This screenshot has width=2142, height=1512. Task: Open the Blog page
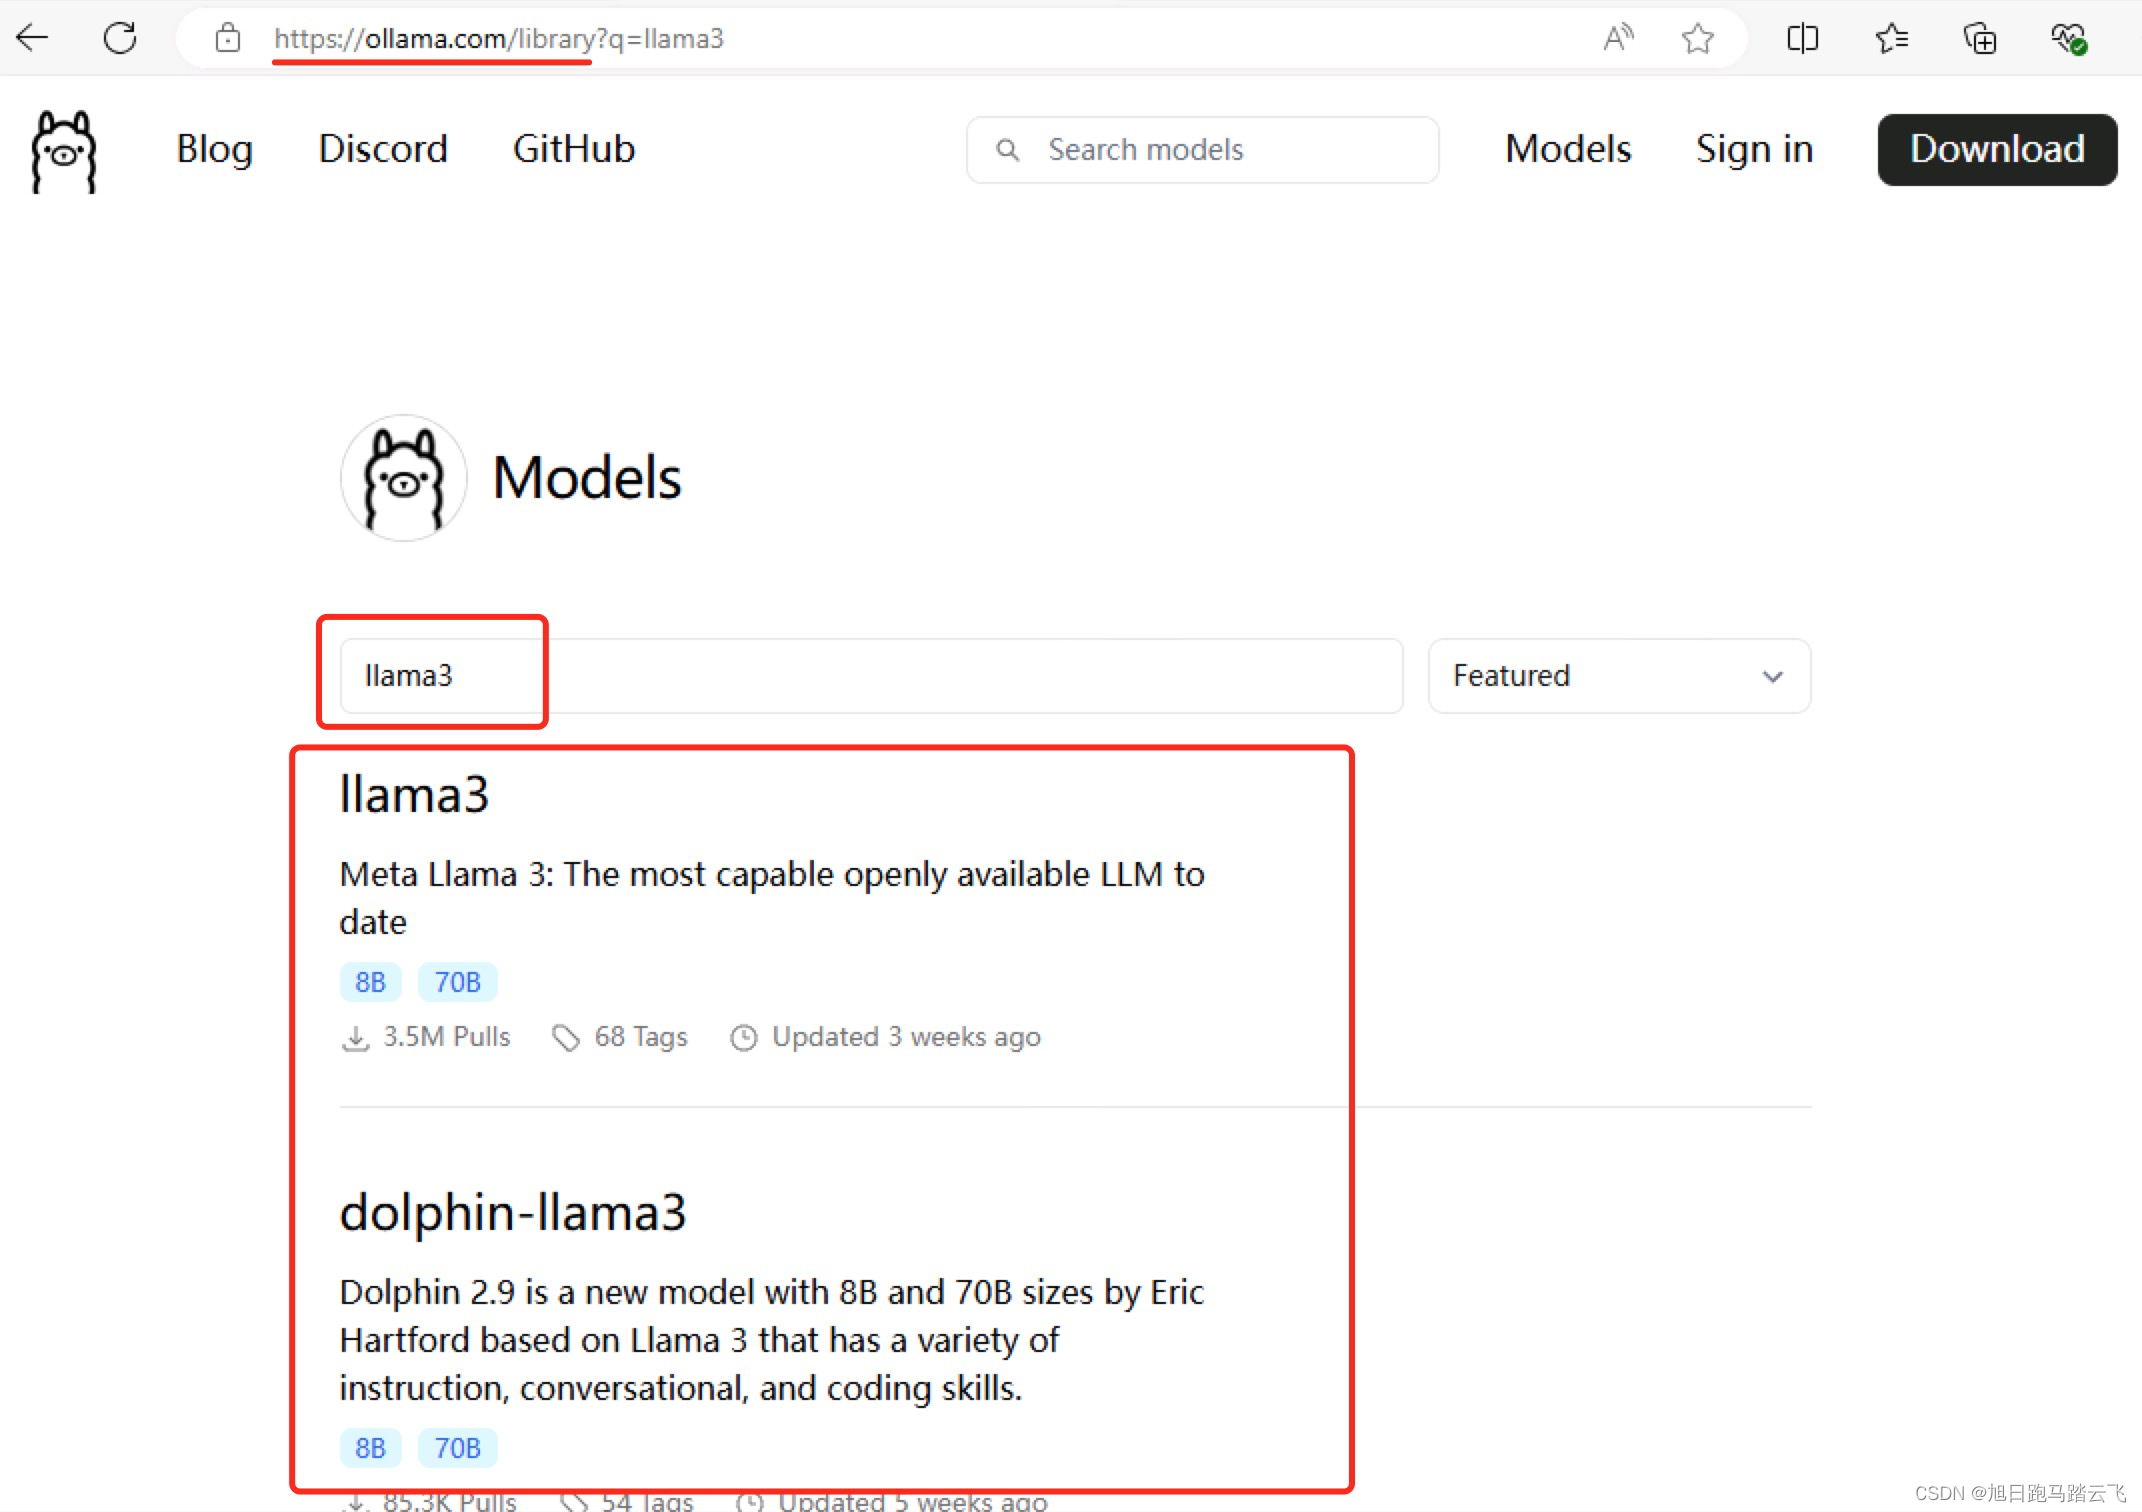pos(214,149)
